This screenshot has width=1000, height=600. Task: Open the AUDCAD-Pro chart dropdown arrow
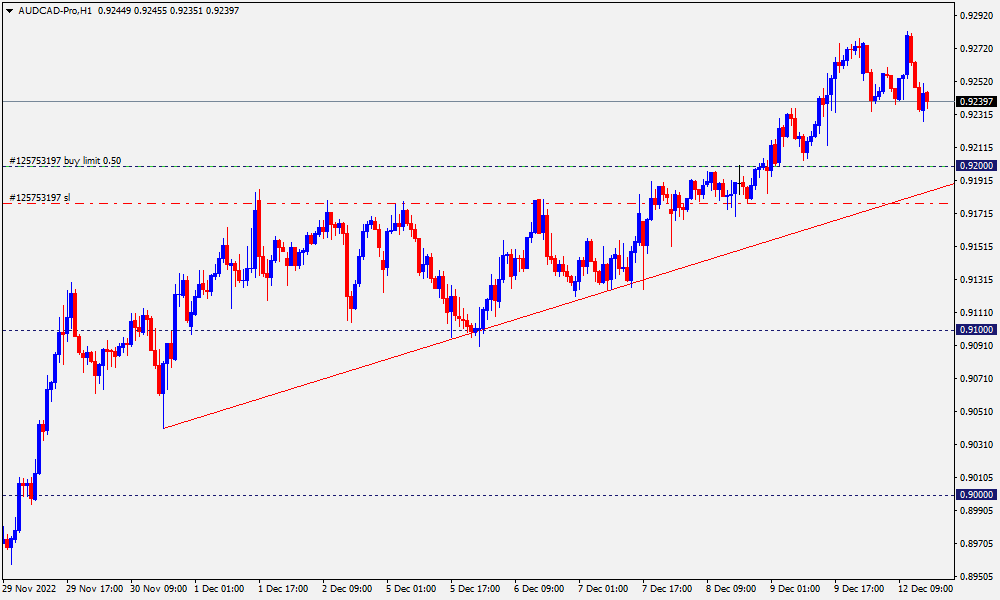(9, 11)
